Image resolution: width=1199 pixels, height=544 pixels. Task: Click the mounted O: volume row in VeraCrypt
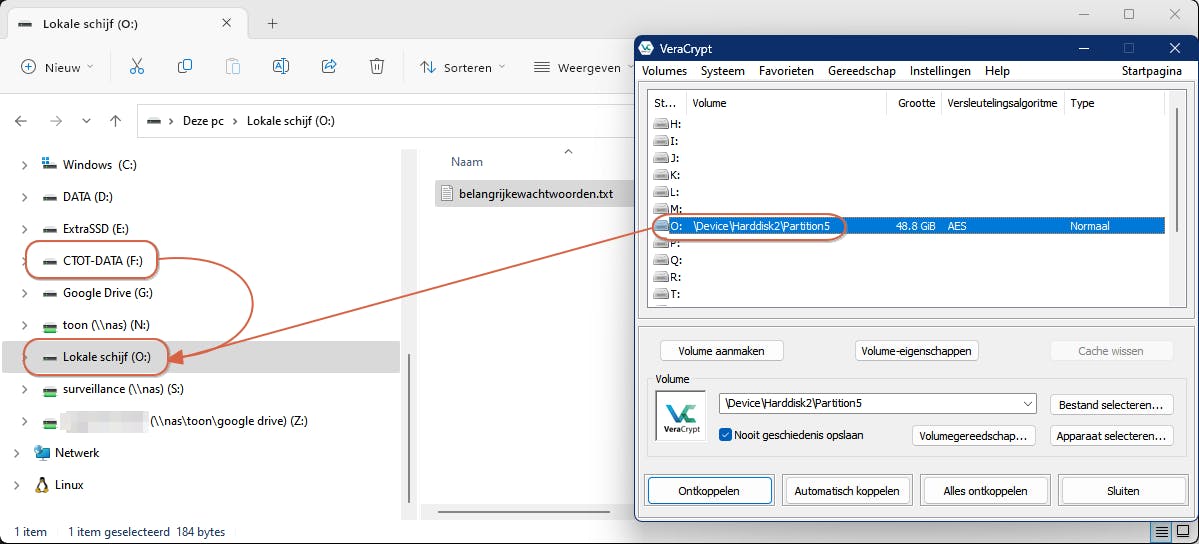coord(908,226)
